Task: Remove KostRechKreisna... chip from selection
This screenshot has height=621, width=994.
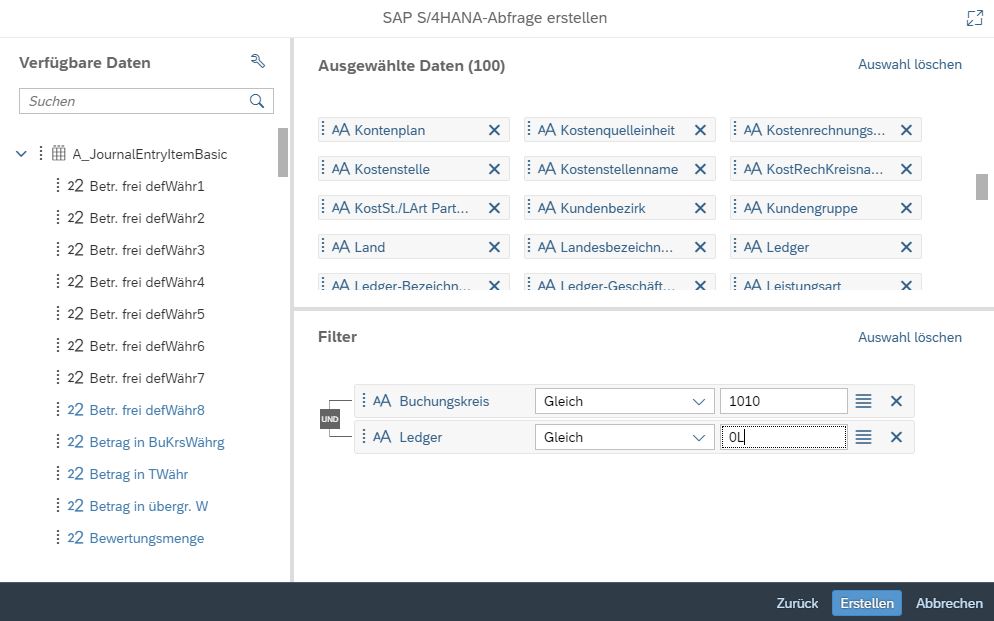Action: [907, 169]
